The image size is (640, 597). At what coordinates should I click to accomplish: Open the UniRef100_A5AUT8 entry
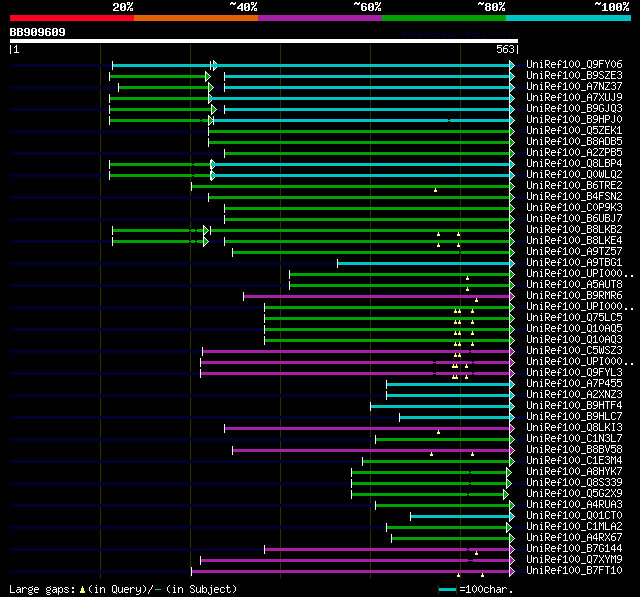pos(574,285)
